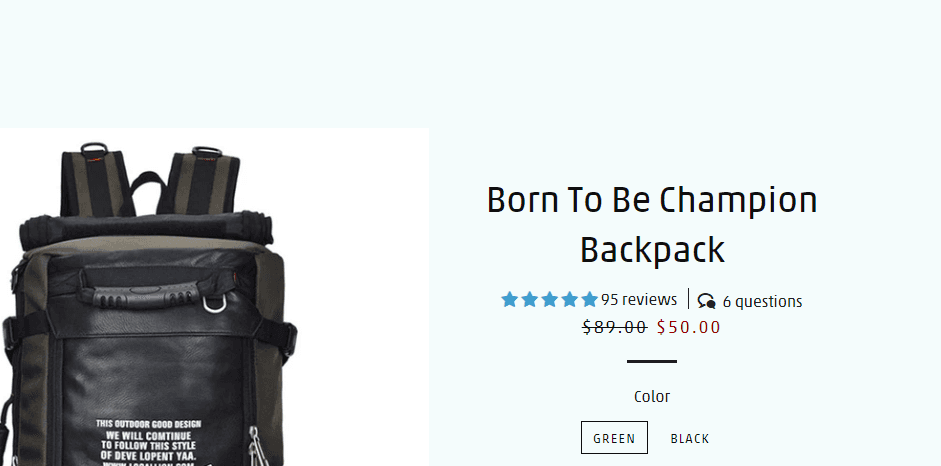
Task: Click the short black divider line under the price
Action: pyautogui.click(x=652, y=362)
